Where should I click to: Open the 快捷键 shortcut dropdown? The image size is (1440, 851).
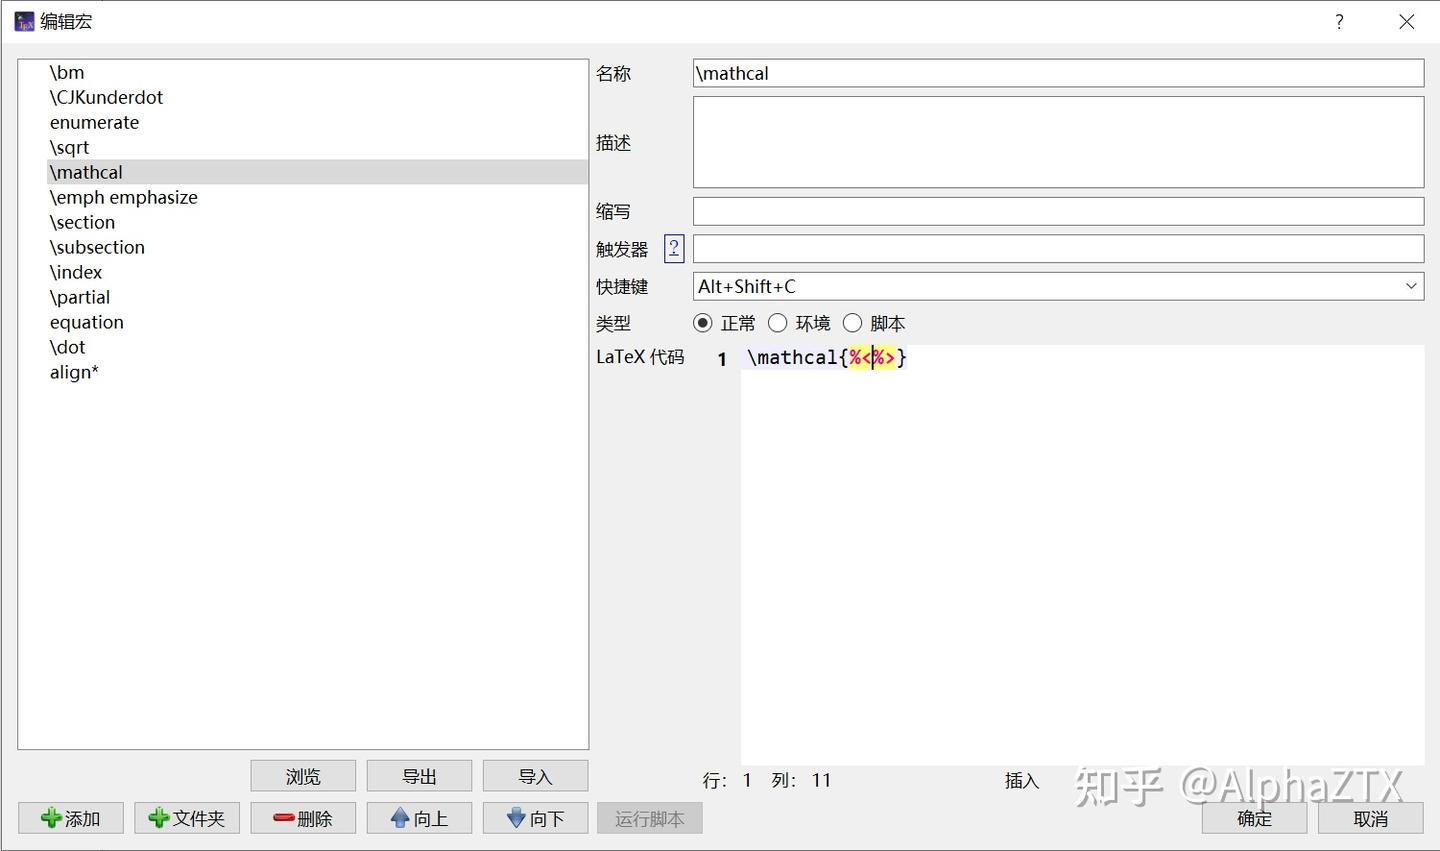1412,286
